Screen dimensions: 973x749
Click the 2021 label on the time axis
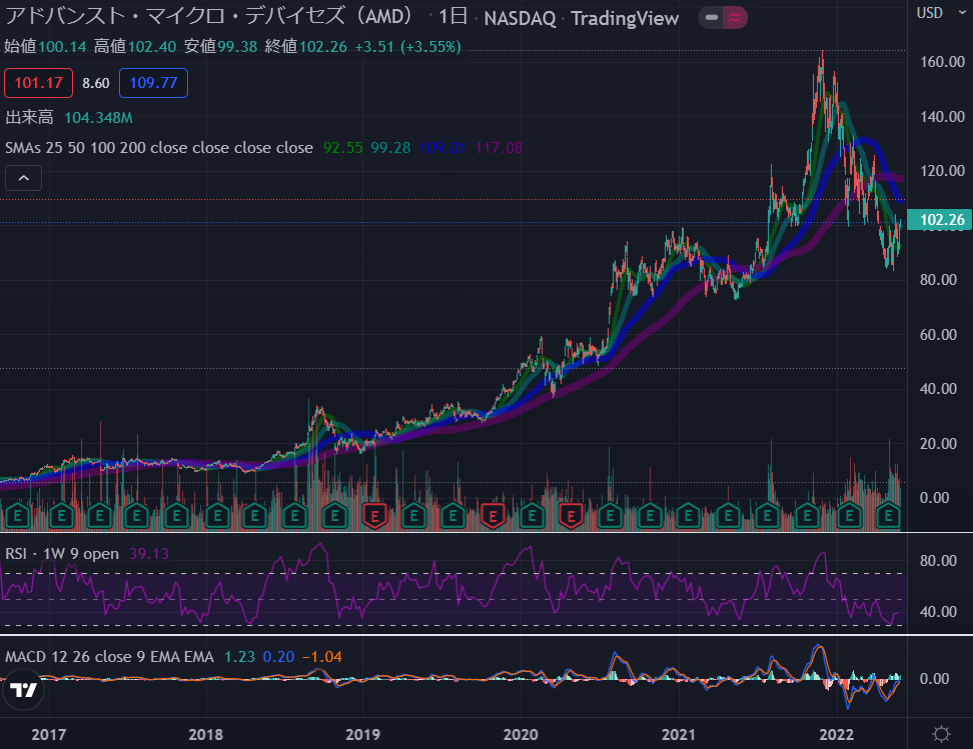(678, 735)
